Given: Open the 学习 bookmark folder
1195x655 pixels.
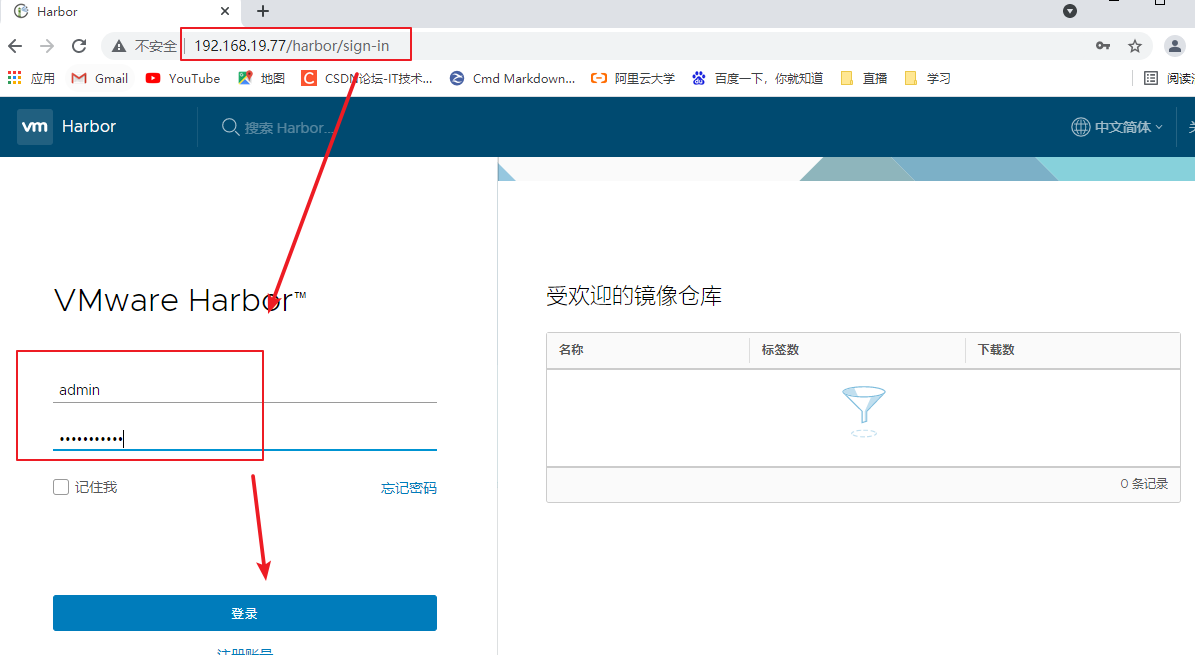Looking at the screenshot, I should point(927,78).
